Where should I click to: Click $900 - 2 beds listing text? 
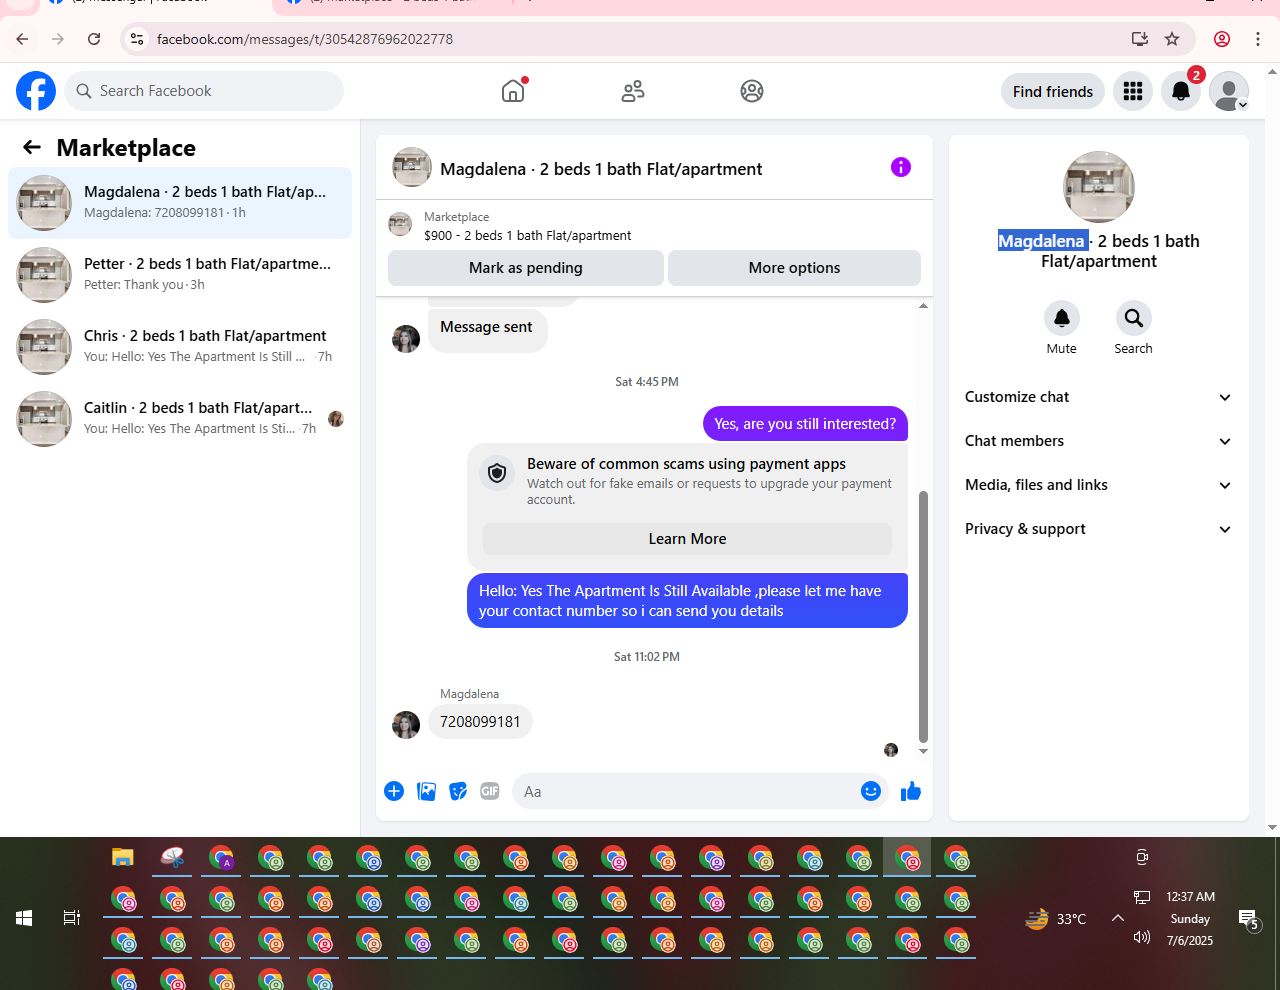pyautogui.click(x=528, y=236)
